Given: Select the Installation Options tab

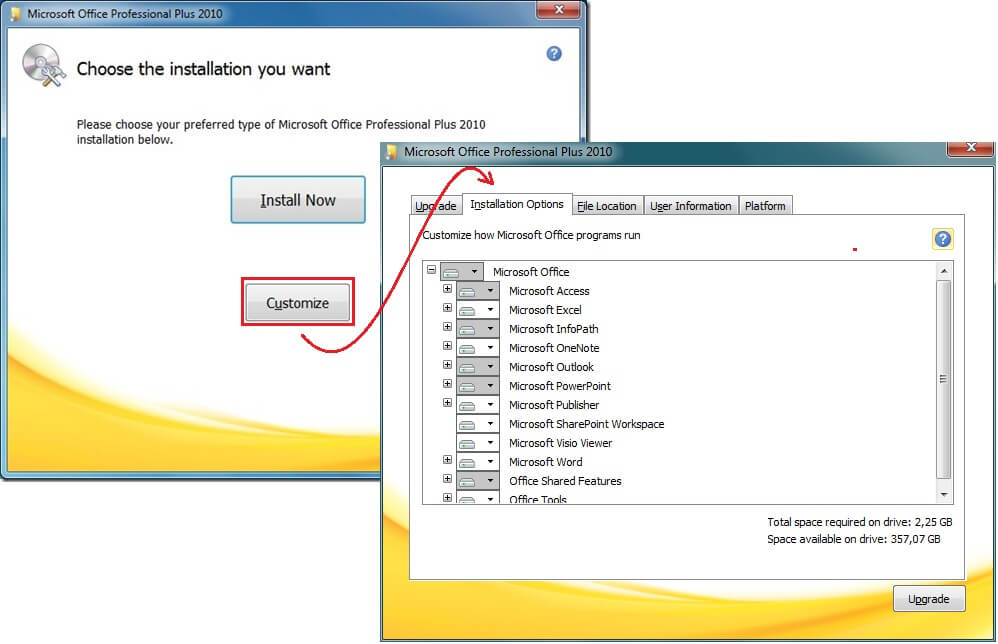Looking at the screenshot, I should click(x=517, y=204).
